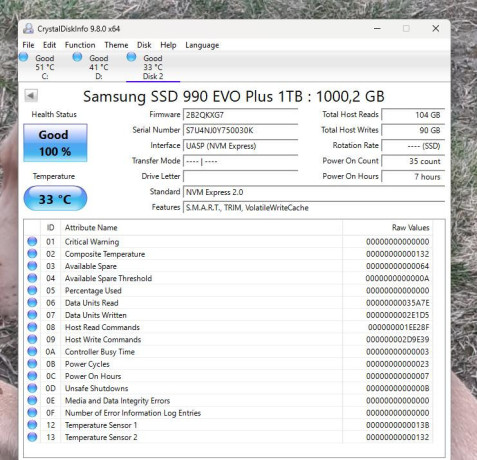
Task: Click the blue status orb for D: drive
Action: 77,57
